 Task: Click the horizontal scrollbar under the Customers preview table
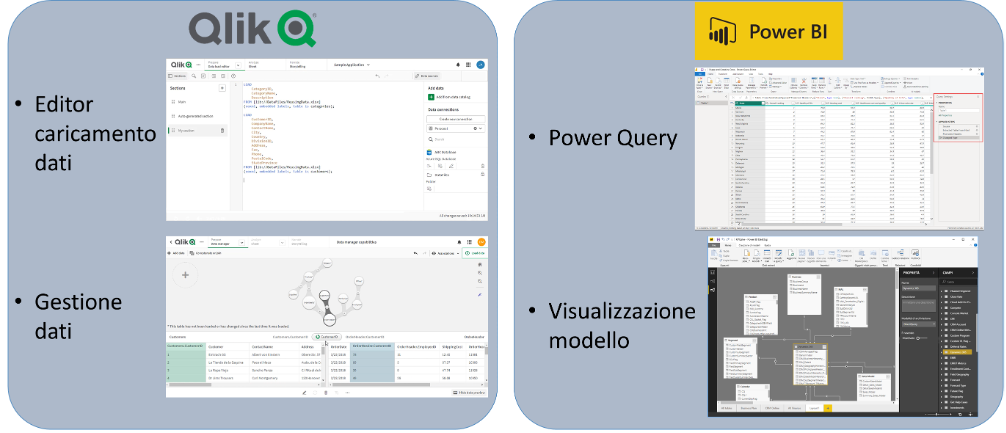point(190,384)
